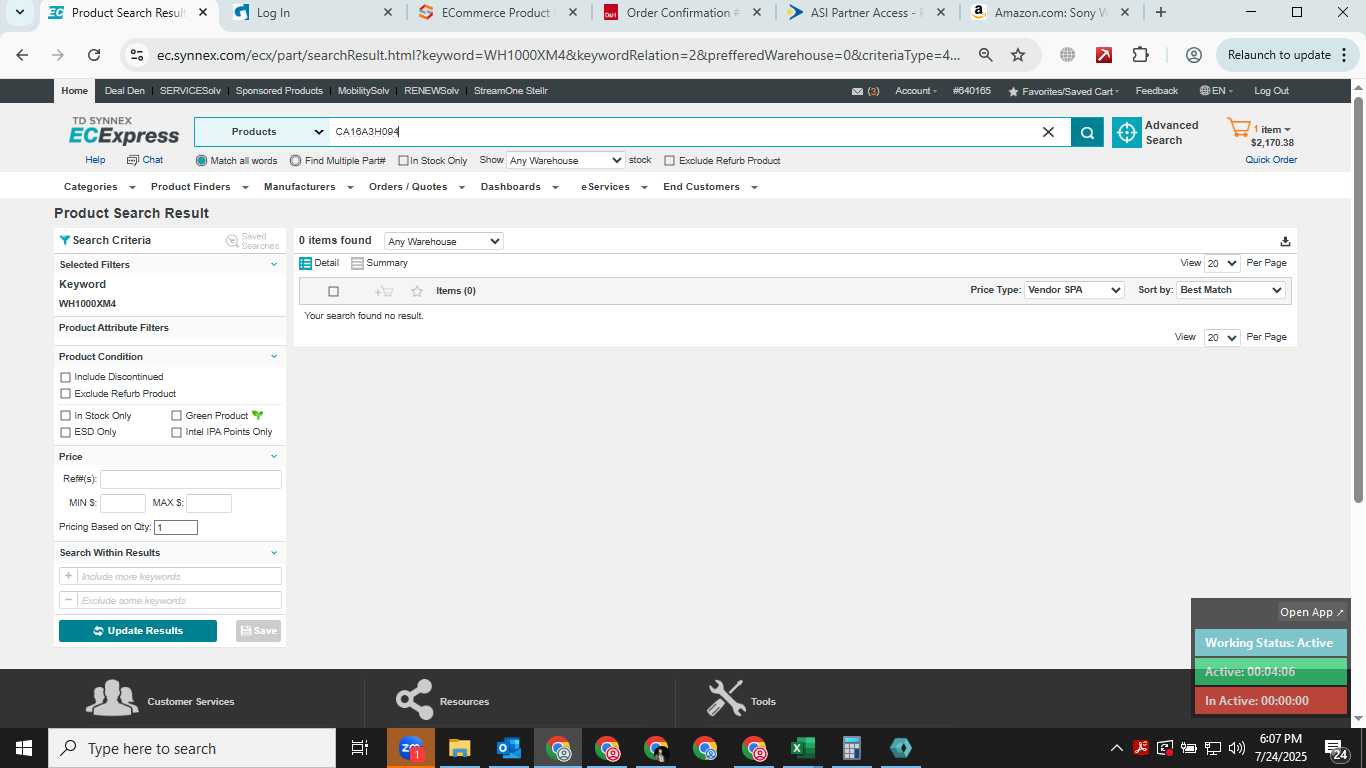Open Zoom from the taskbar
Viewport: 1366px width, 768px height.
[410, 748]
